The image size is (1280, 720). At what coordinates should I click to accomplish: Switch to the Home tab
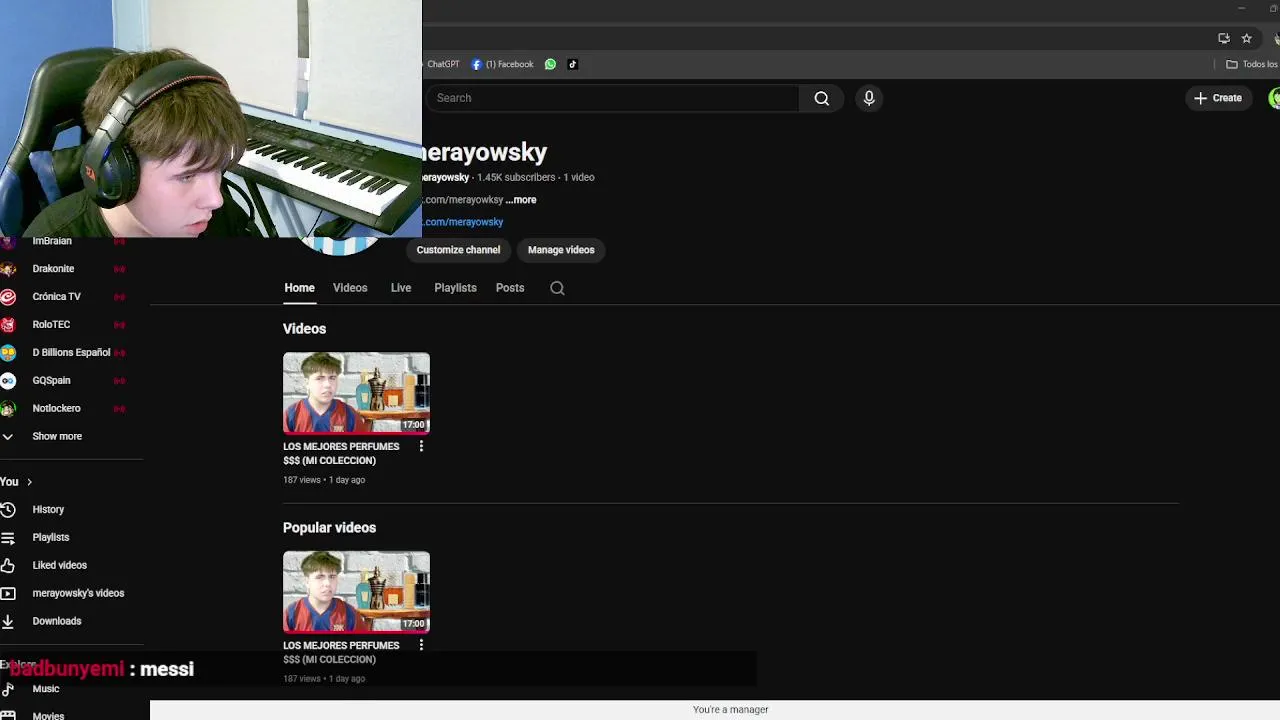click(x=299, y=288)
